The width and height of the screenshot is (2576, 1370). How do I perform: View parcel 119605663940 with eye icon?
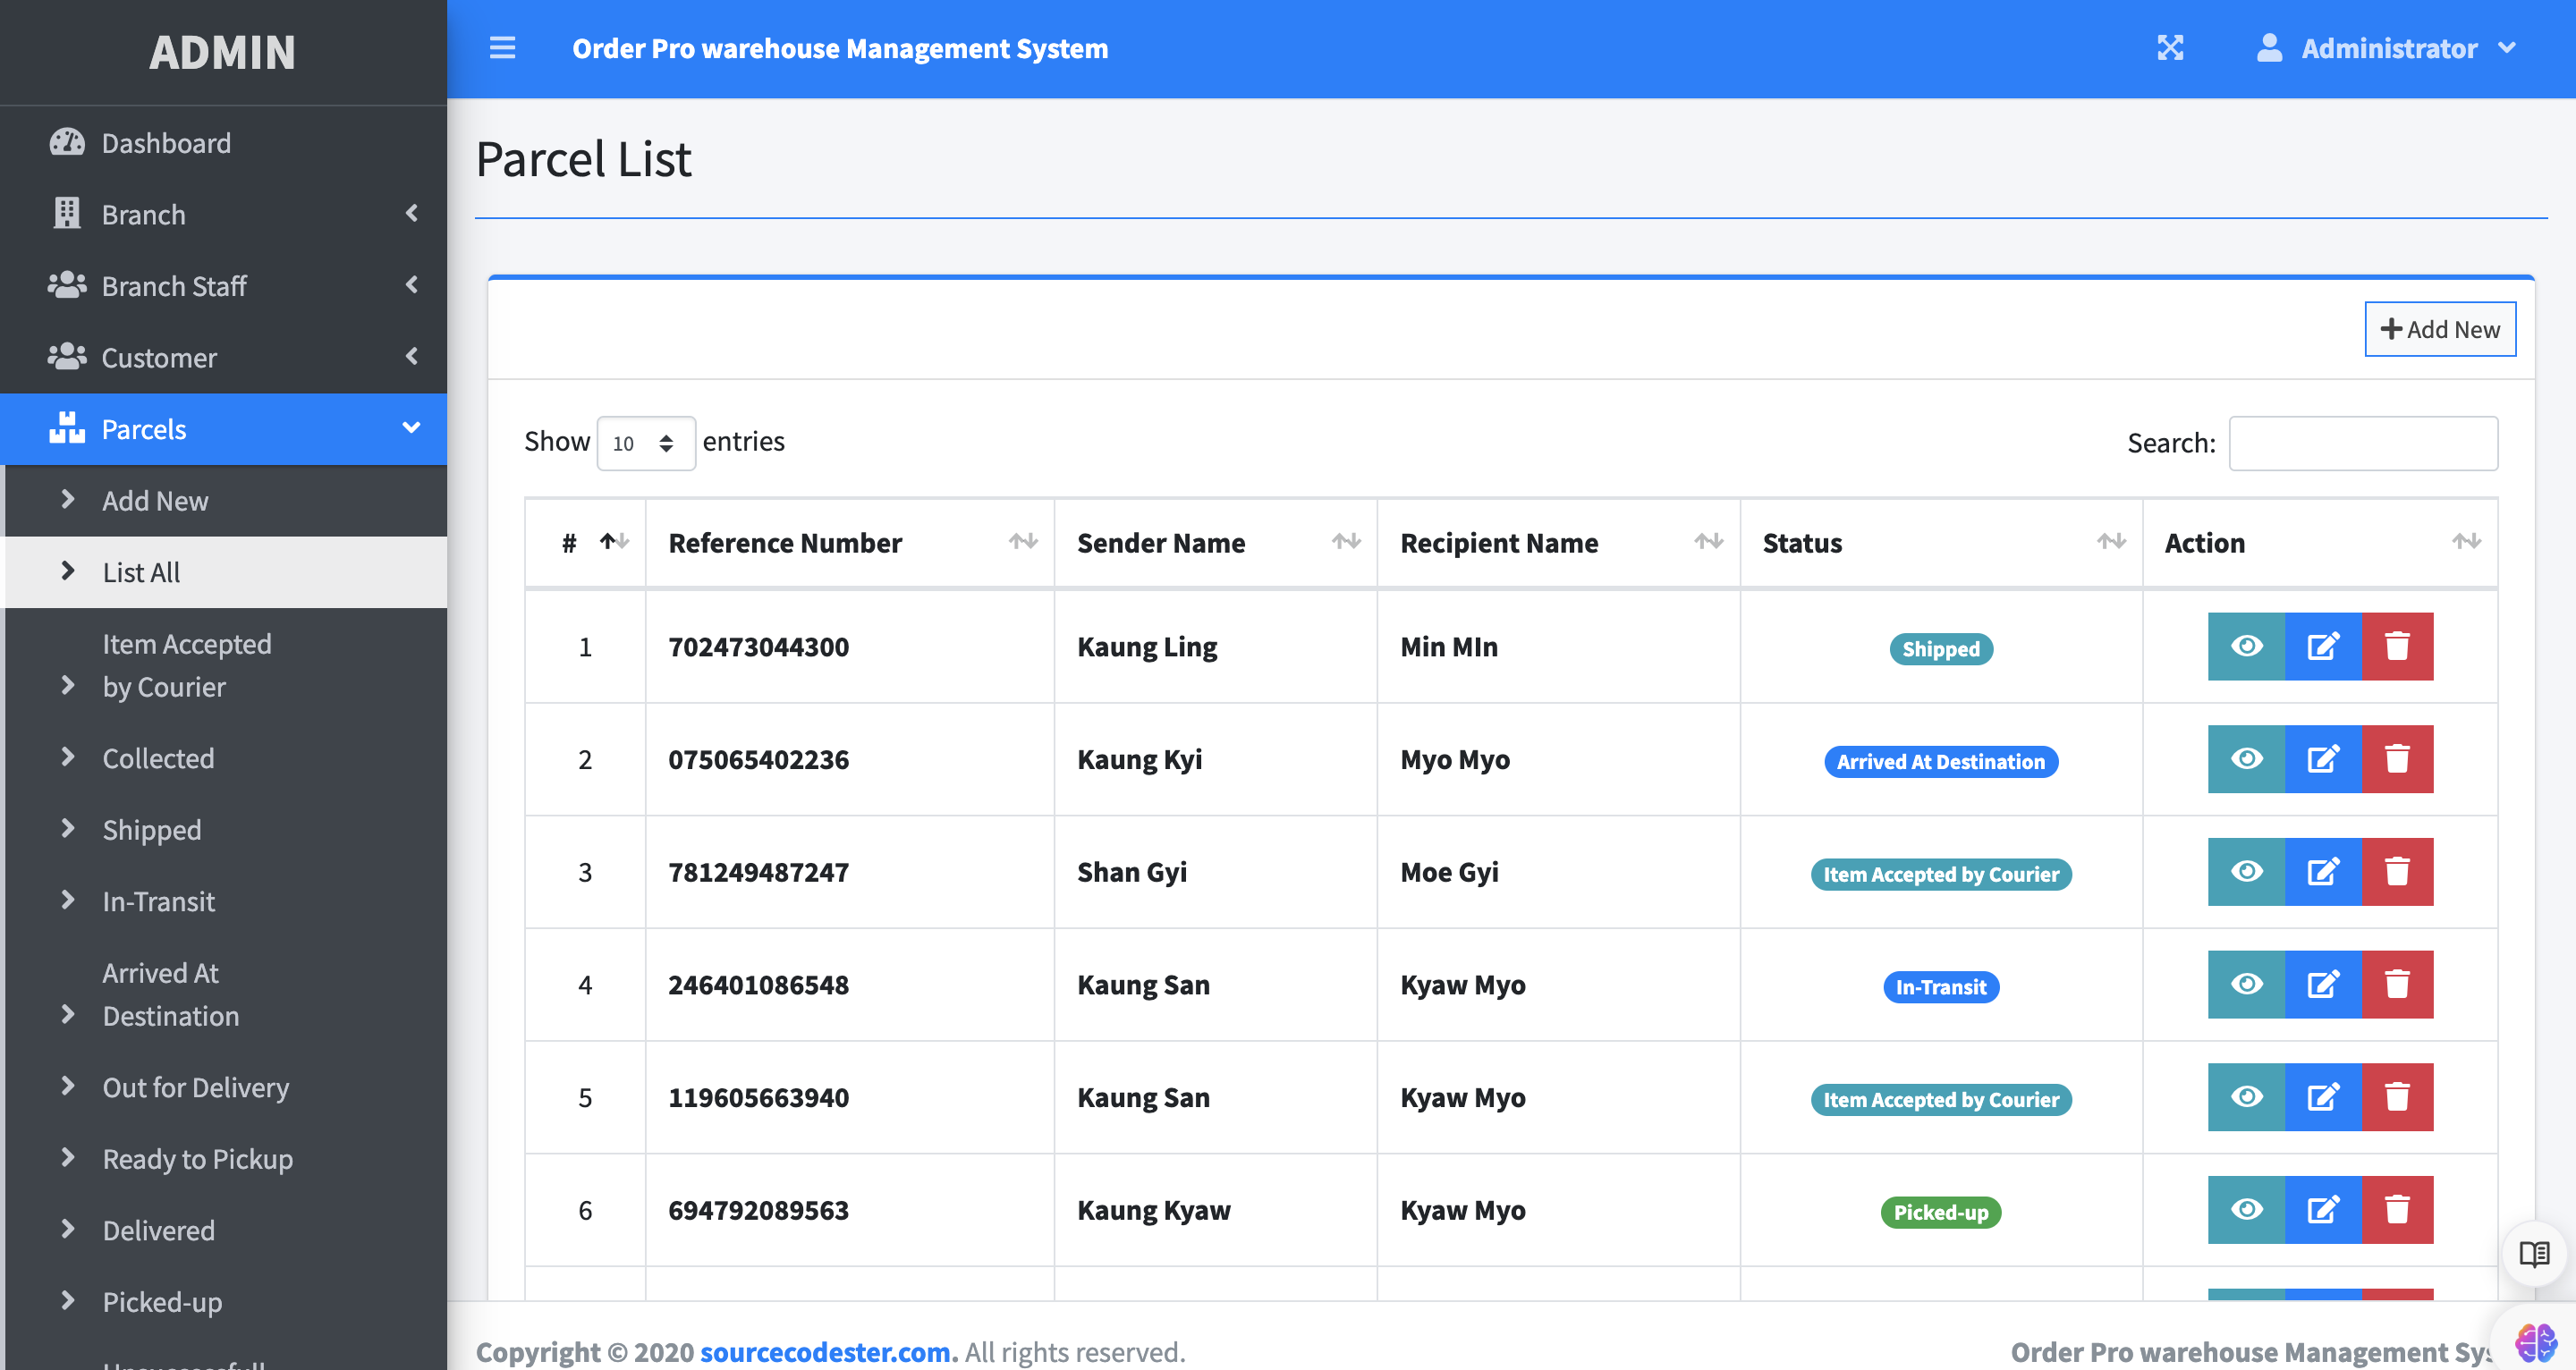click(x=2246, y=1097)
